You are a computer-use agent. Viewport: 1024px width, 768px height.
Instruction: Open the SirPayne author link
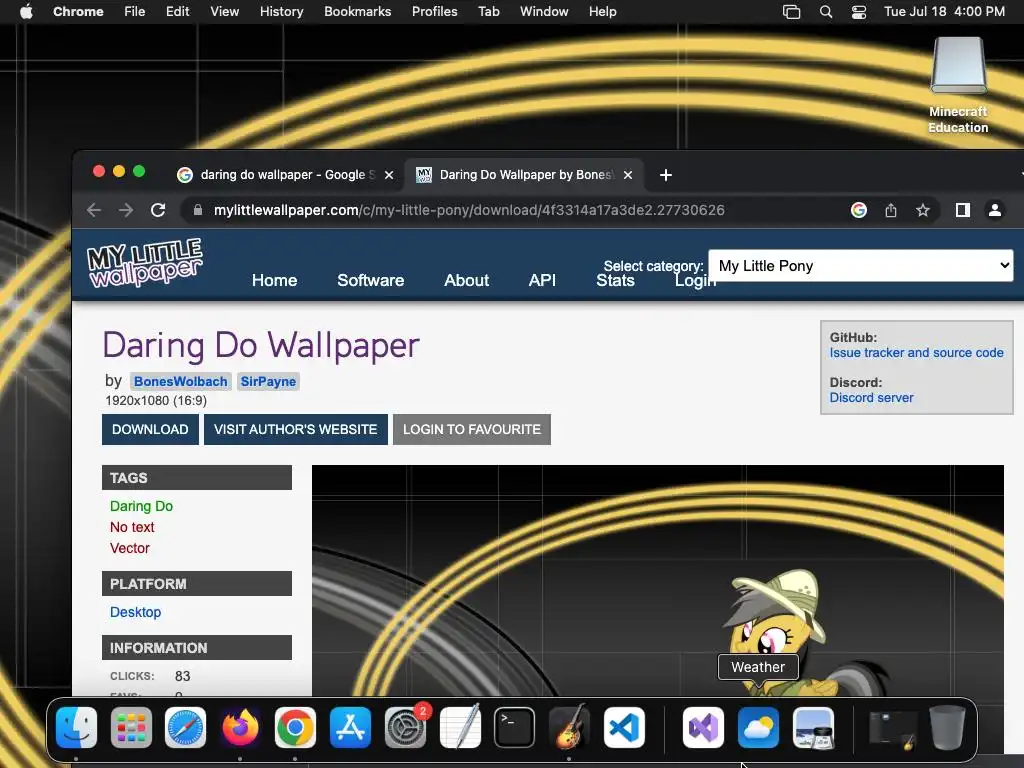tap(268, 381)
